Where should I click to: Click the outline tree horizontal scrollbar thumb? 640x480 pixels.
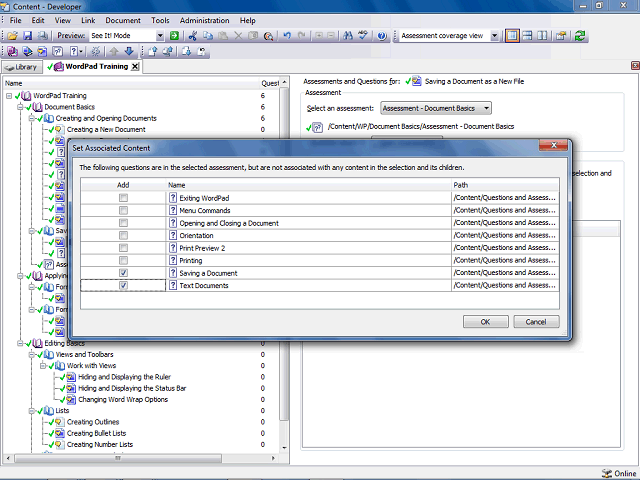pyautogui.click(x=118, y=458)
